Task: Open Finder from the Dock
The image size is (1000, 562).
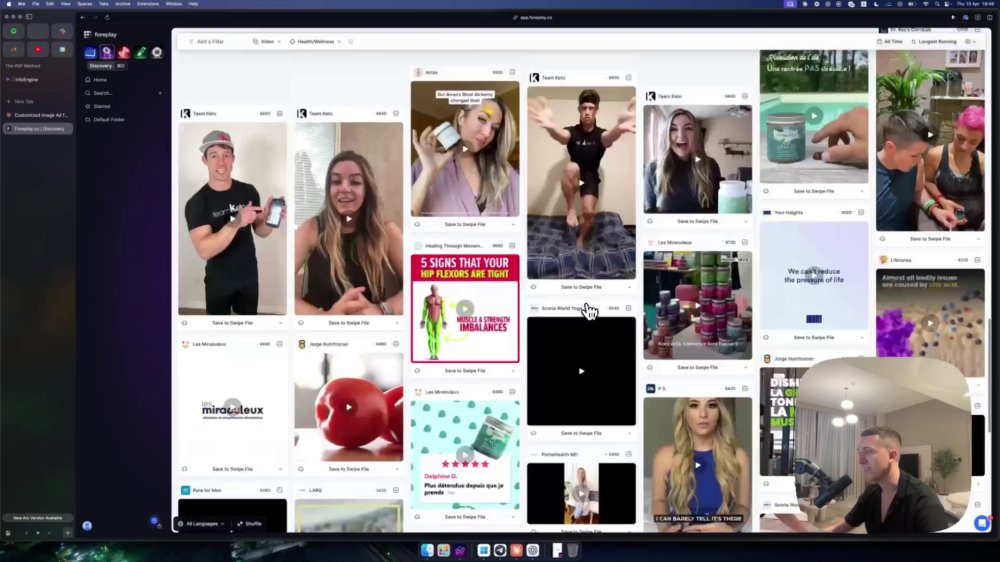Action: pos(427,550)
